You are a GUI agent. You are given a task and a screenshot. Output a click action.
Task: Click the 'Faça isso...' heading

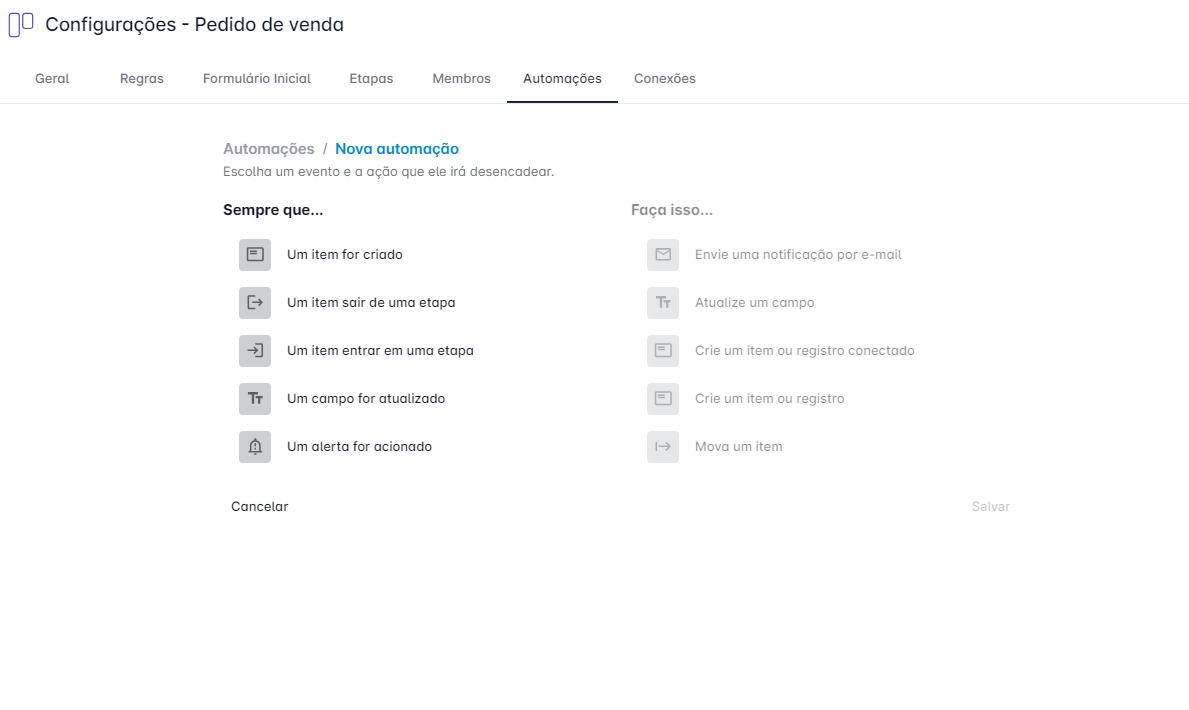click(x=672, y=210)
